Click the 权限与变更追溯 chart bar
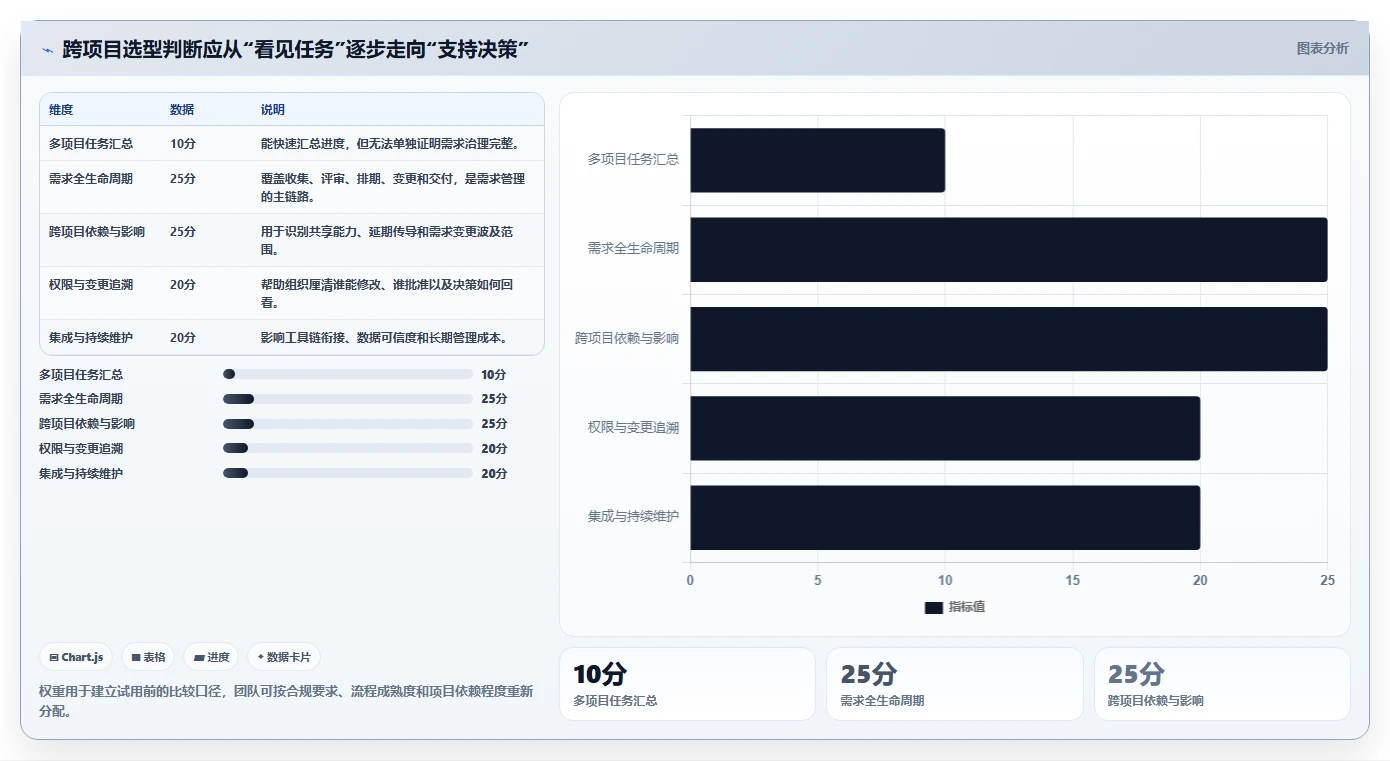The image size is (1390, 761). 945,428
